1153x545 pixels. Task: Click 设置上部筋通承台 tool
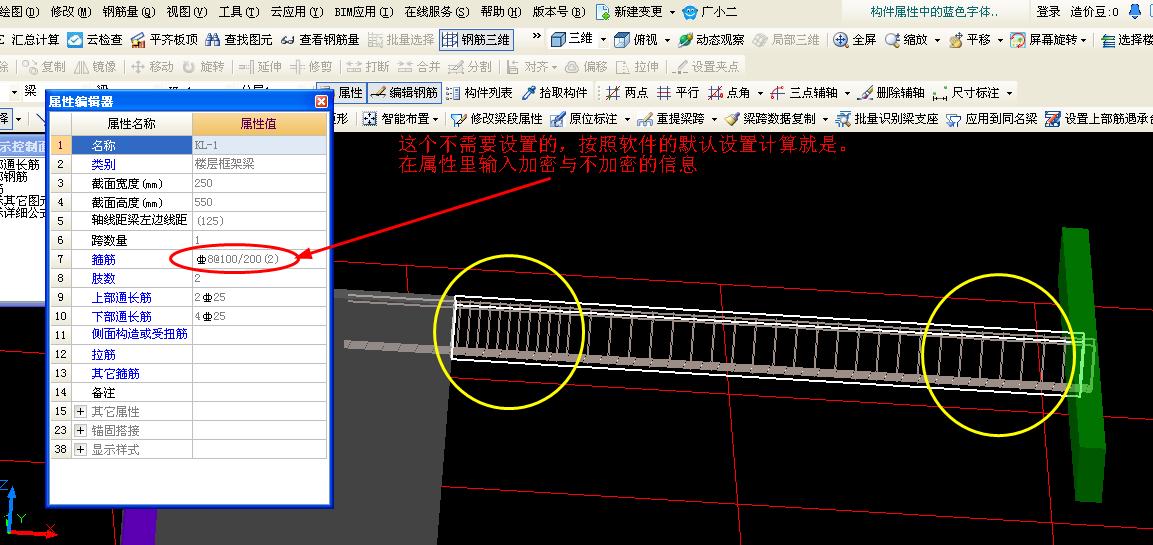tap(1099, 118)
